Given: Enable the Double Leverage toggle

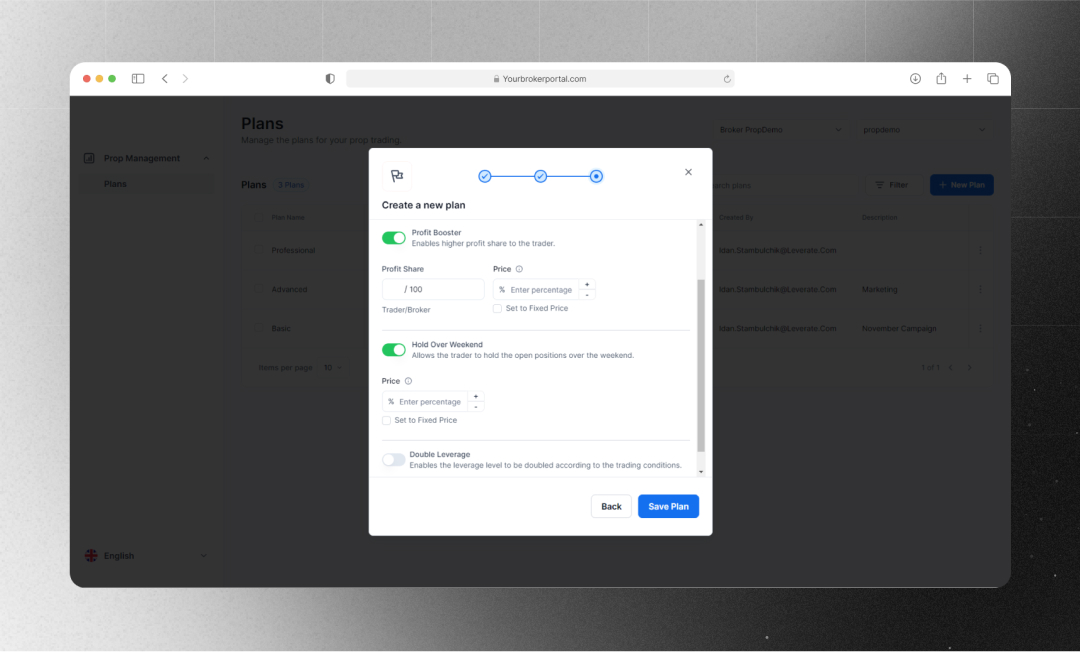Looking at the screenshot, I should pyautogui.click(x=394, y=460).
